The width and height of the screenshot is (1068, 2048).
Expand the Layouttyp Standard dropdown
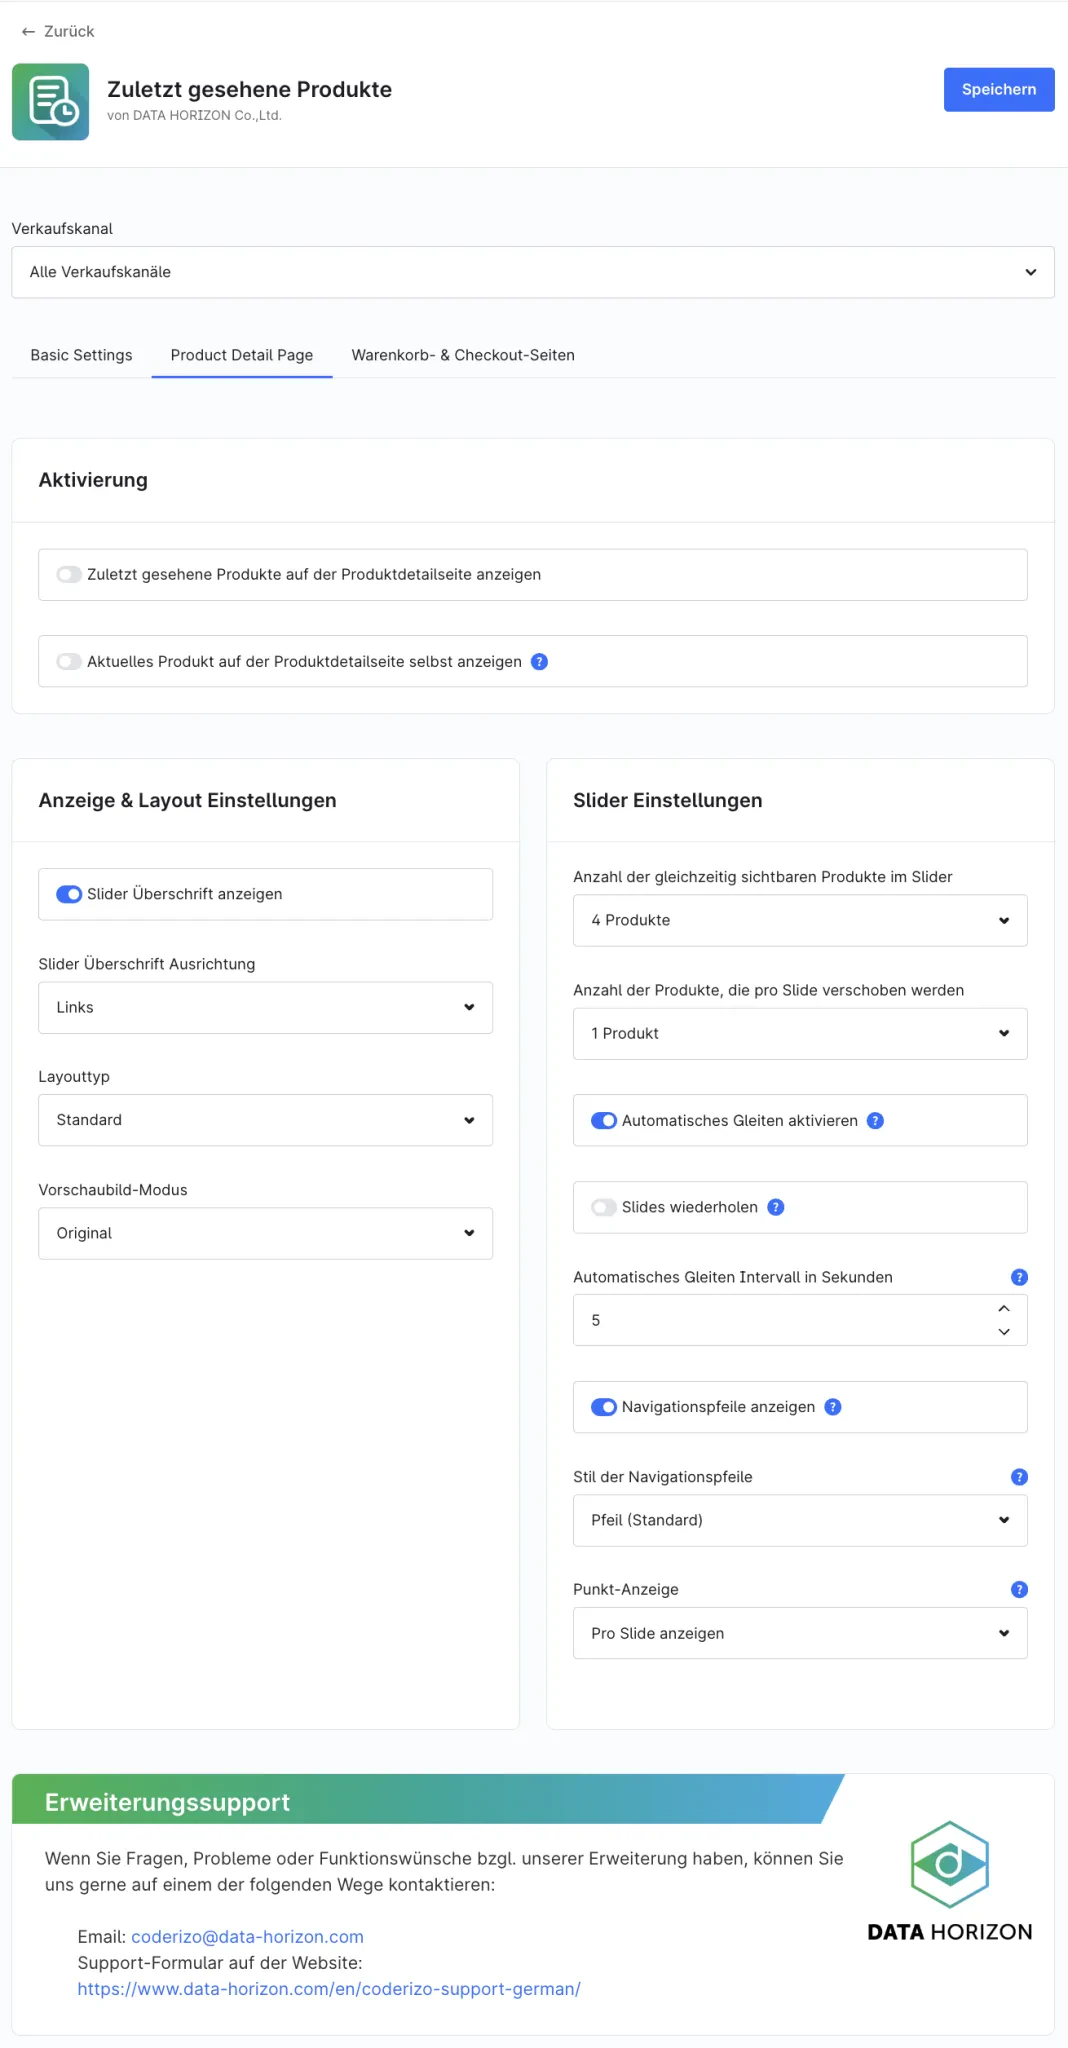(265, 1120)
